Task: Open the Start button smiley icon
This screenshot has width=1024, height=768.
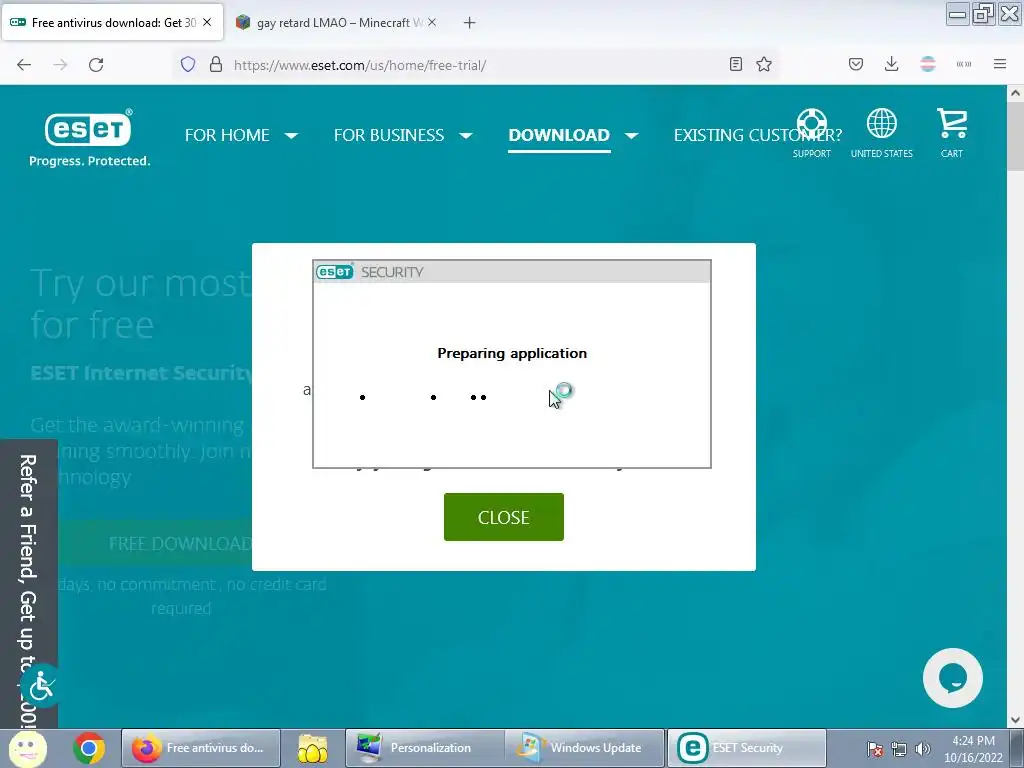Action: (x=27, y=748)
